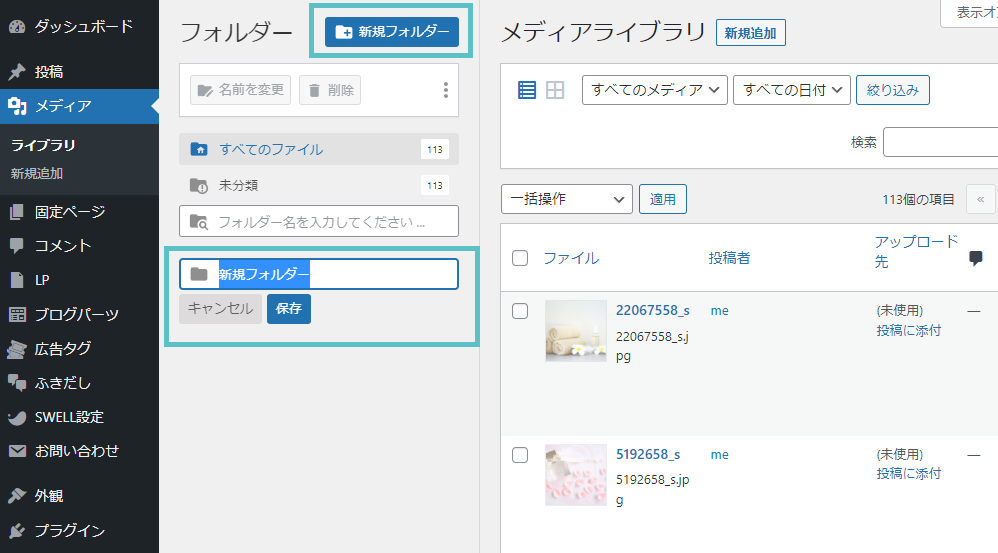Image resolution: width=998 pixels, height=553 pixels.
Task: Open folder options three-dot menu
Action: (446, 90)
